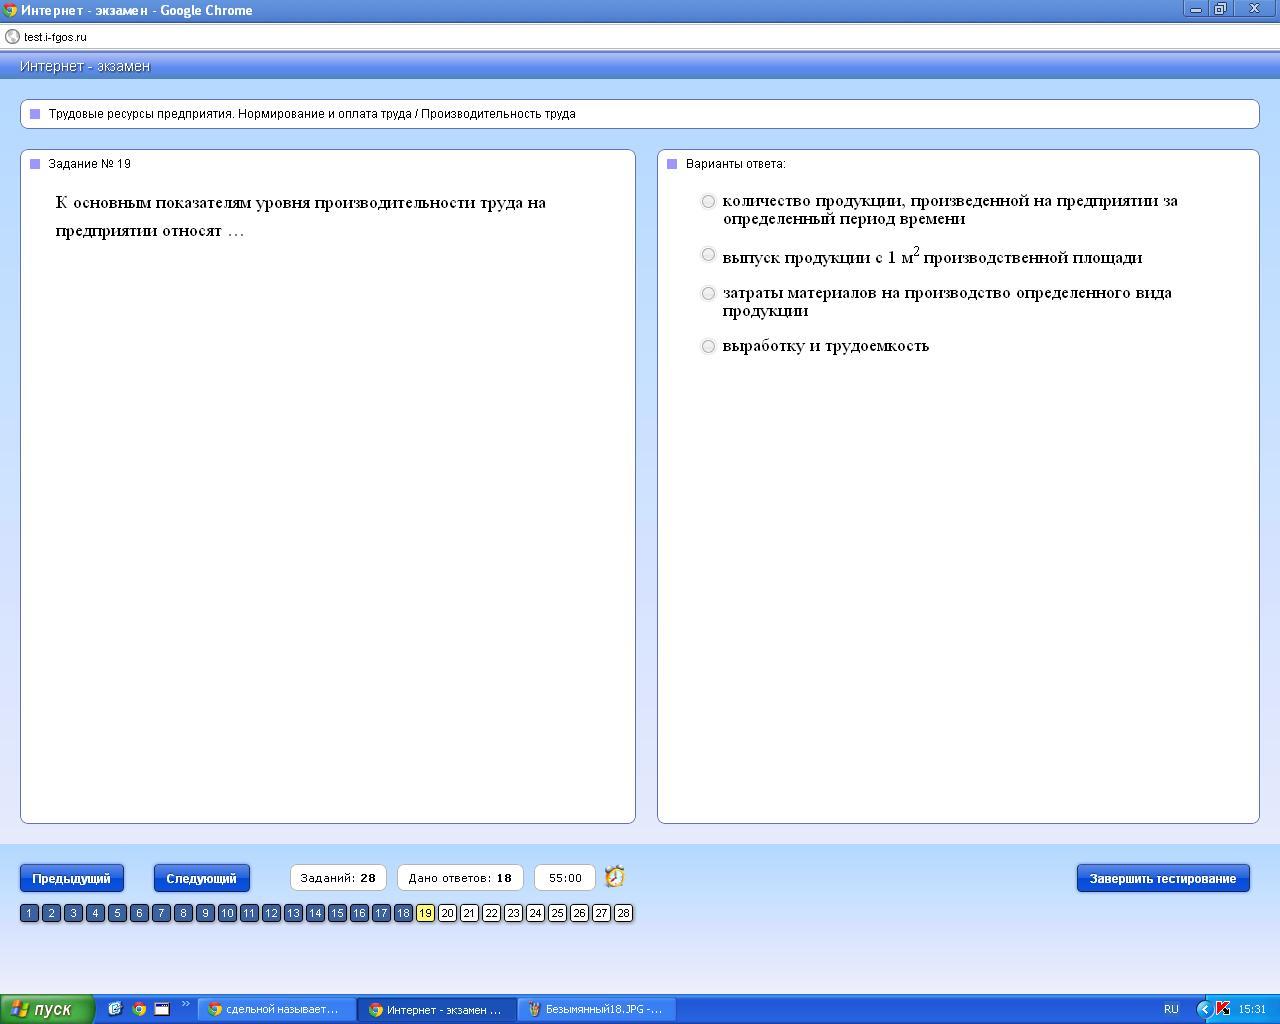The height and width of the screenshot is (1024, 1280).
Task: Open the Windows 'пуск' Start menu
Action: [x=47, y=1009]
